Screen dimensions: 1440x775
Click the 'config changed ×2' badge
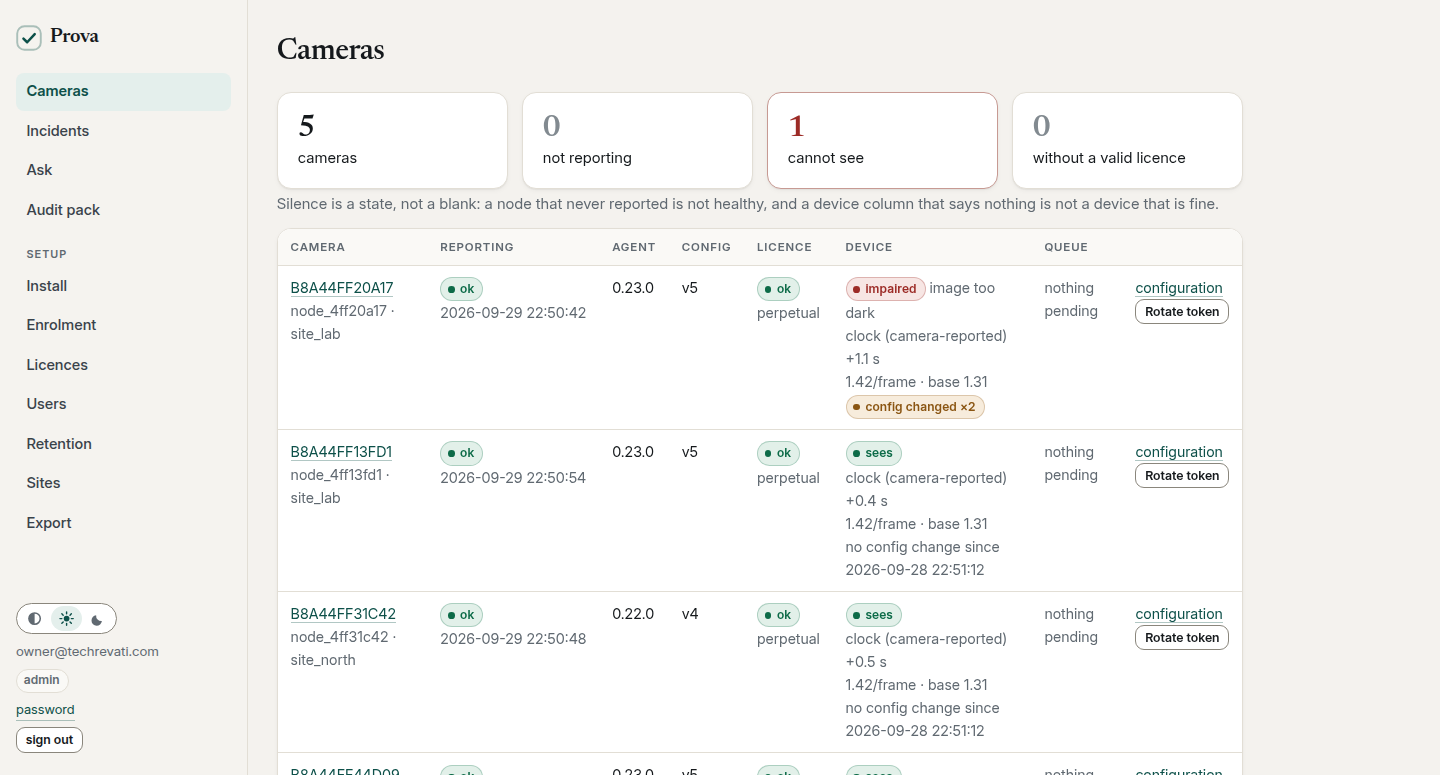[915, 407]
